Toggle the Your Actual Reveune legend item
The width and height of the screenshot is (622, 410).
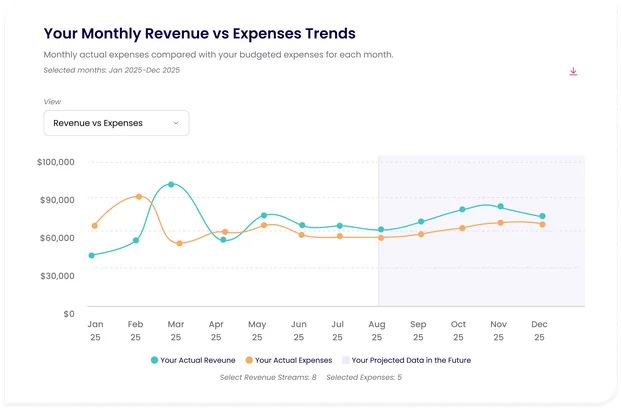(193, 360)
